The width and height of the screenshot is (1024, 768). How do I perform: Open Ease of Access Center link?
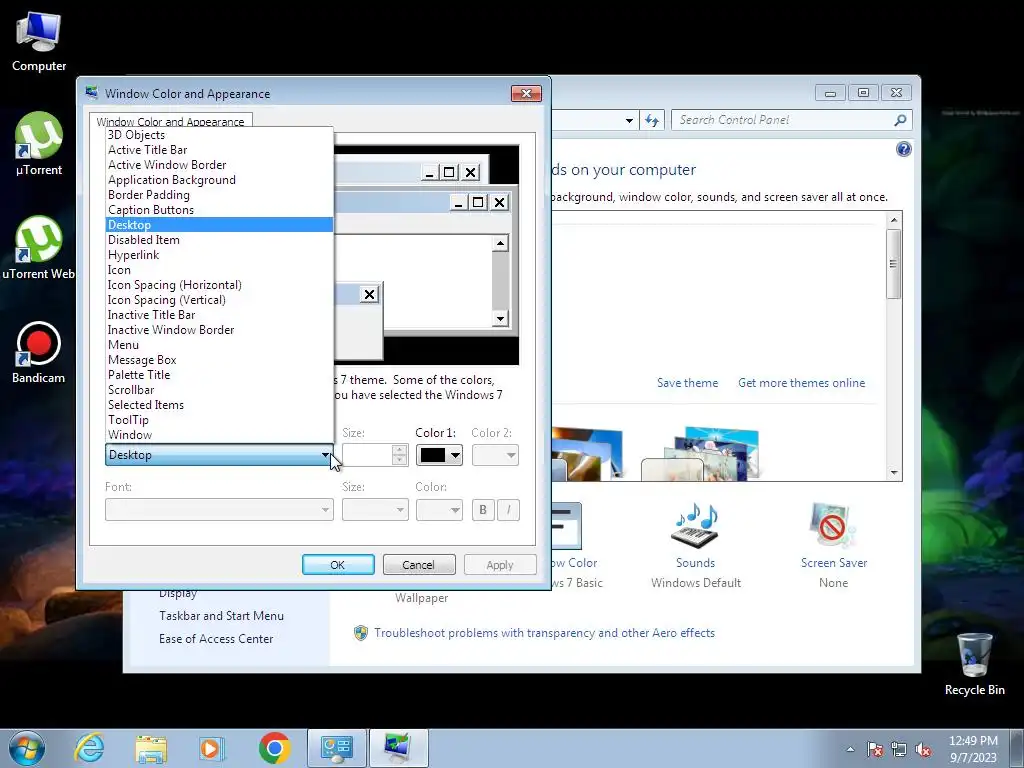coord(216,639)
